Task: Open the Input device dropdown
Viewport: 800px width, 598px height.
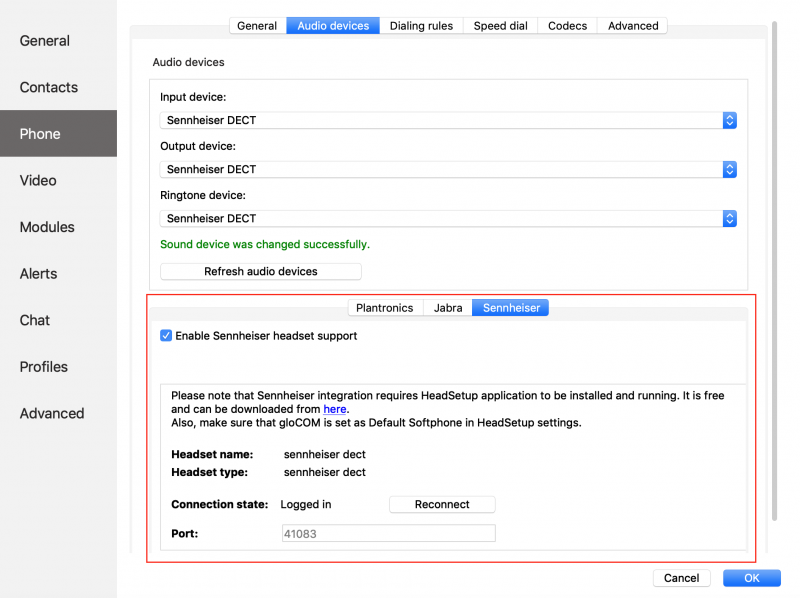Action: pos(448,120)
